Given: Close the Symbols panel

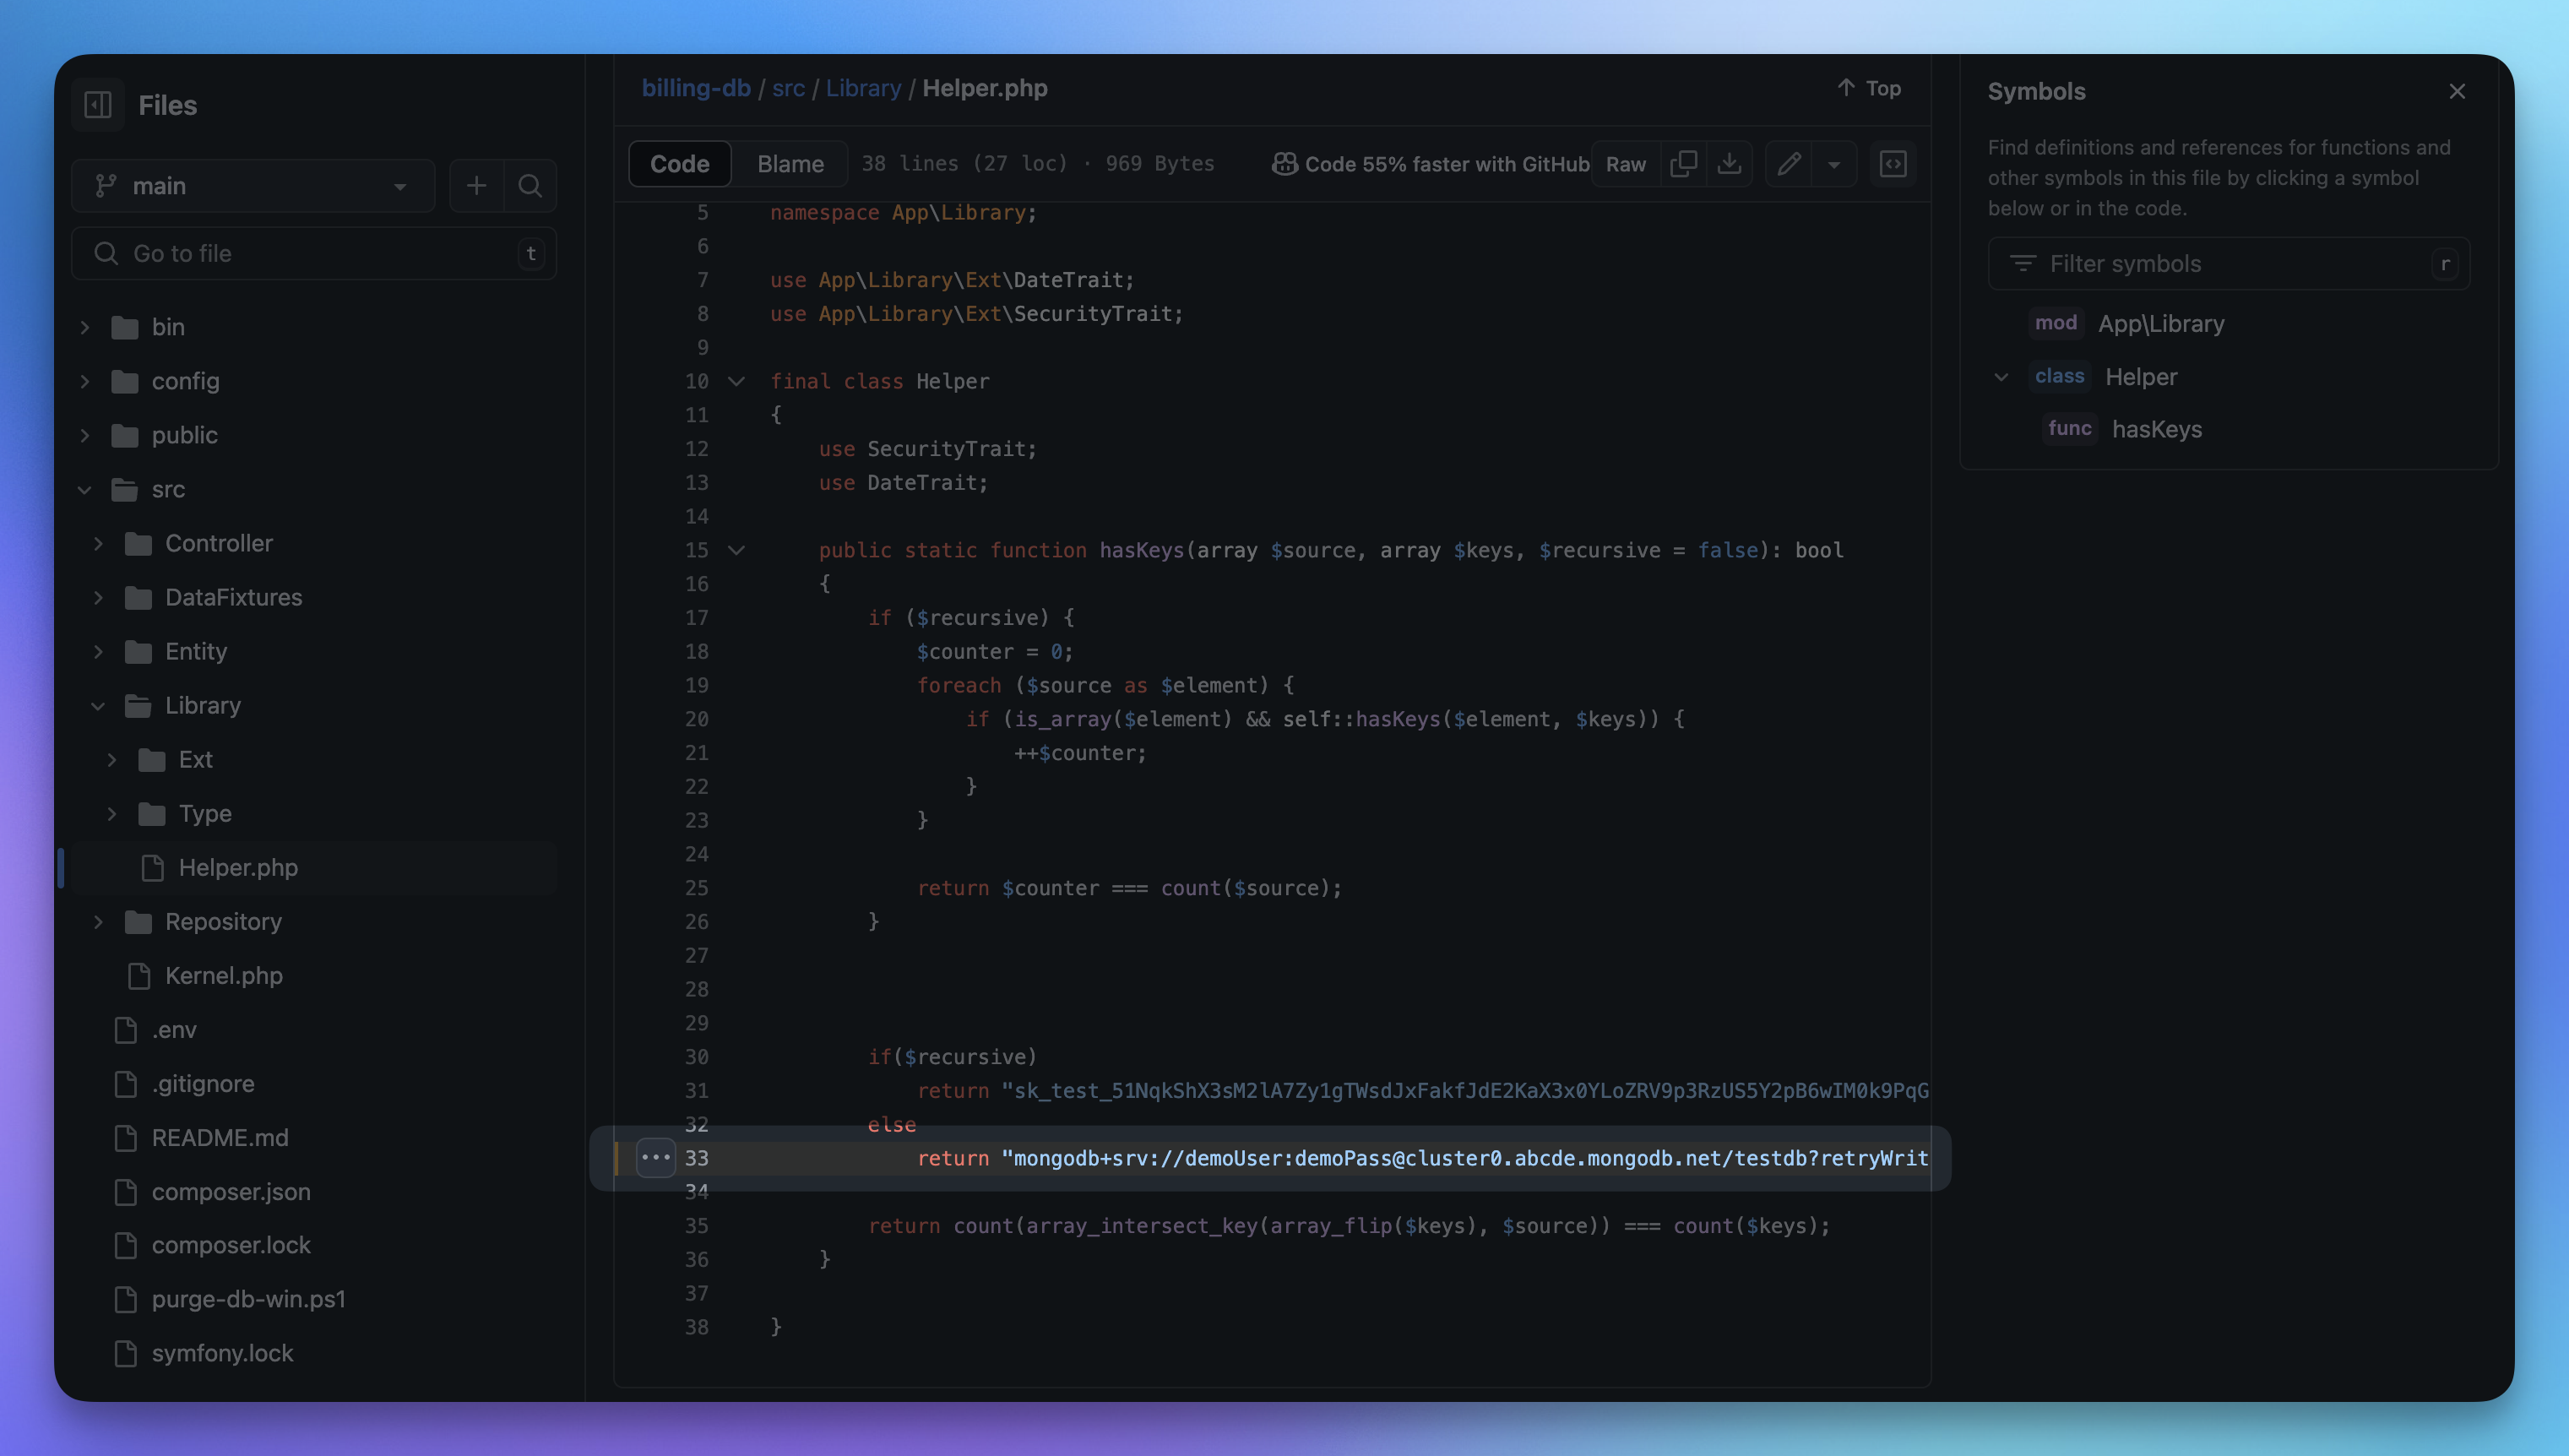Looking at the screenshot, I should point(2457,91).
